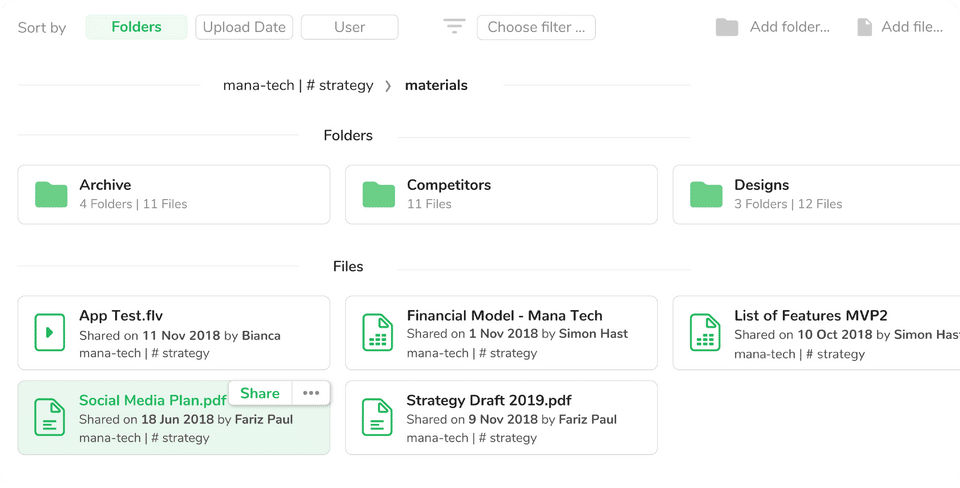Go to mana-tech | # strategy breadcrumb

(x=298, y=85)
